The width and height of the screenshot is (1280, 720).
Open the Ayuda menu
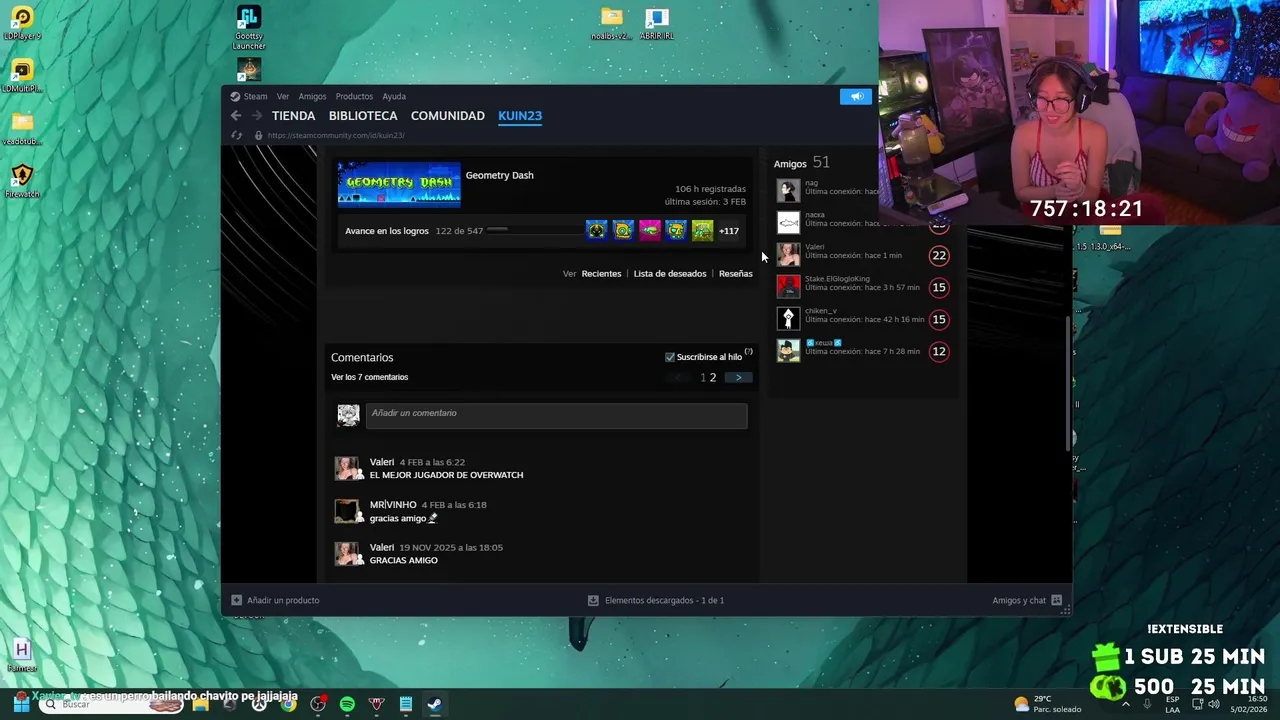[394, 97]
